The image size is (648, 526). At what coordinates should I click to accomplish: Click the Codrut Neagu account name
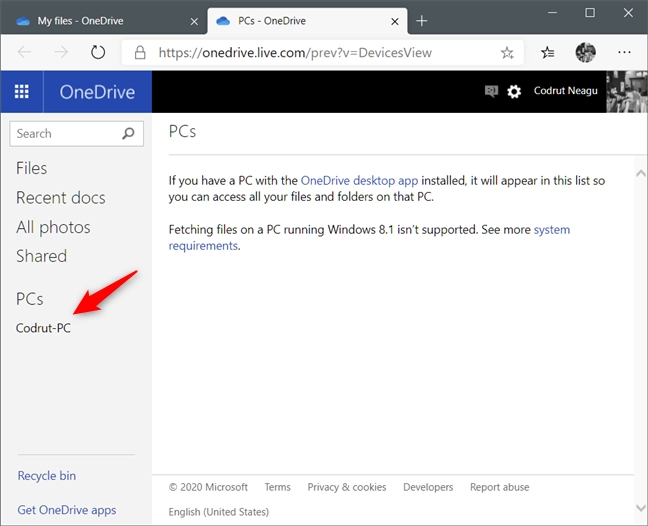pyautogui.click(x=565, y=90)
